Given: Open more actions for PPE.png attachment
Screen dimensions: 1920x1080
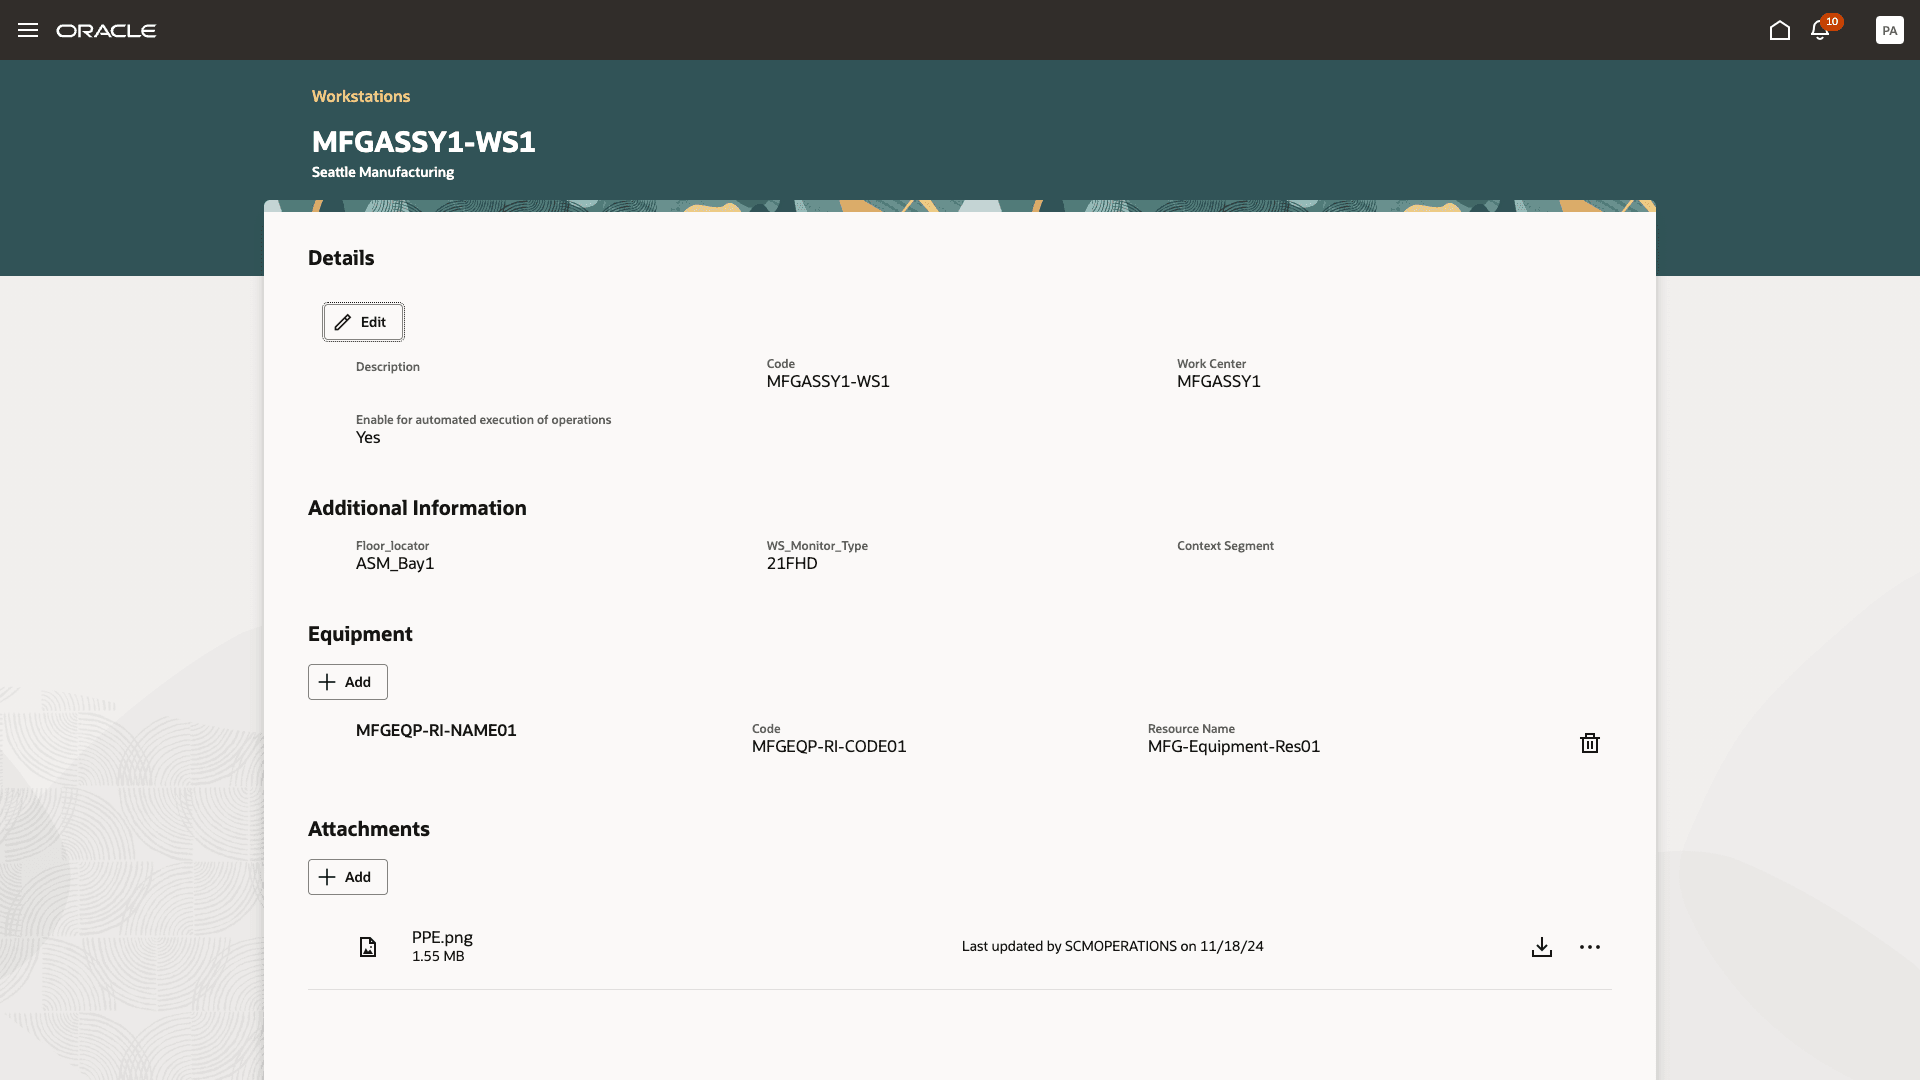Looking at the screenshot, I should (x=1590, y=947).
